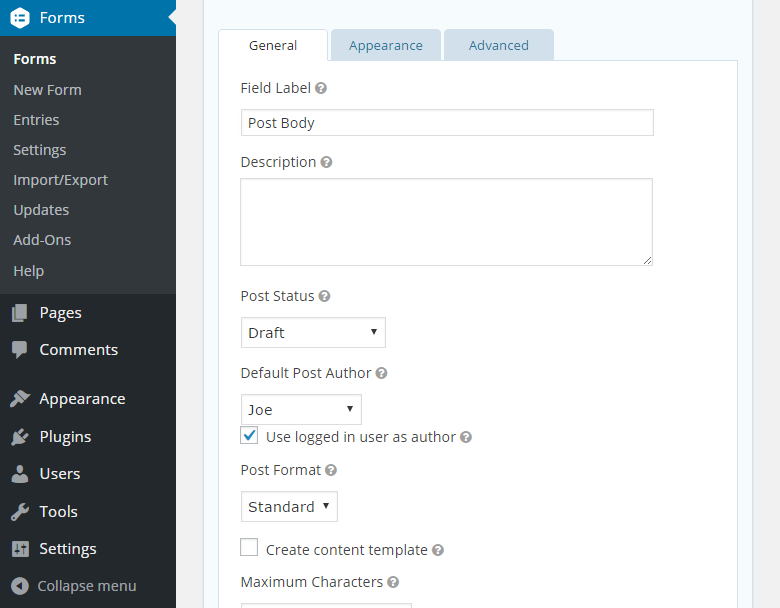The width and height of the screenshot is (780, 608).
Task: Switch to the Appearance tab
Action: [385, 45]
